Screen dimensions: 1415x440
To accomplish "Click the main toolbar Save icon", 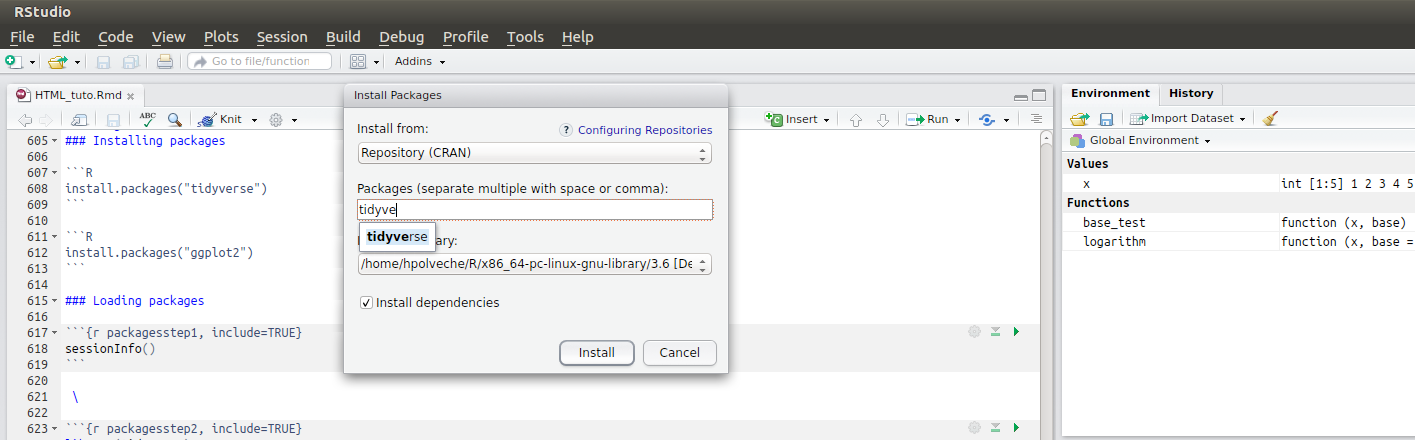I will (104, 62).
